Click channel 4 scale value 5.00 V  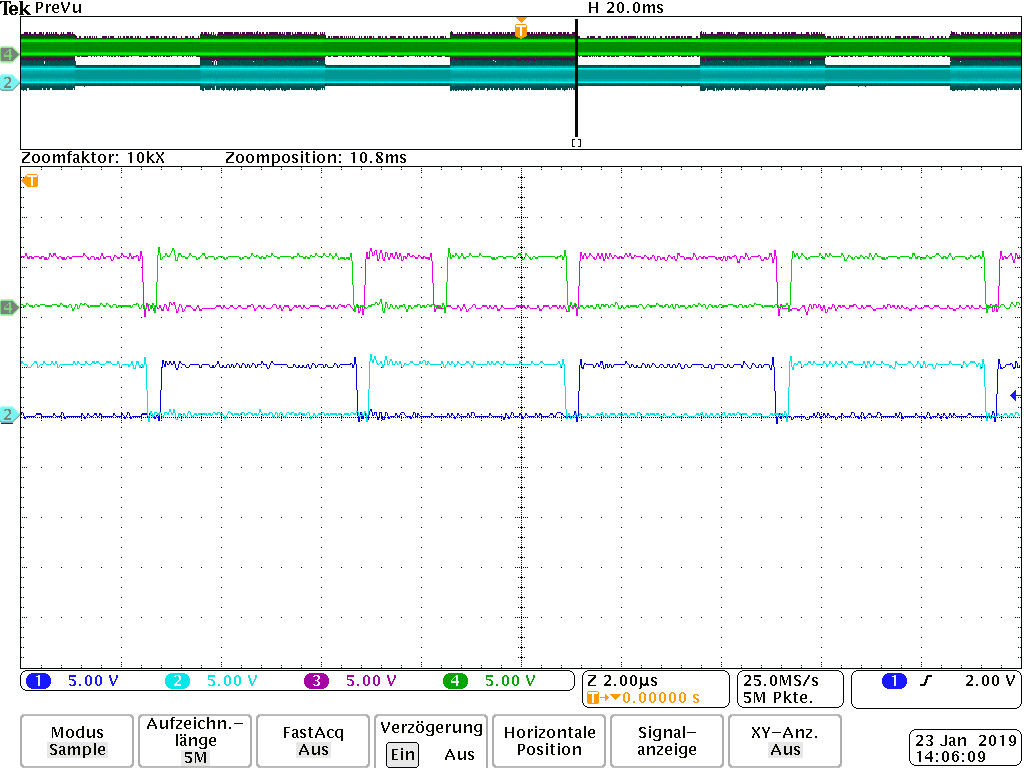click(x=510, y=681)
